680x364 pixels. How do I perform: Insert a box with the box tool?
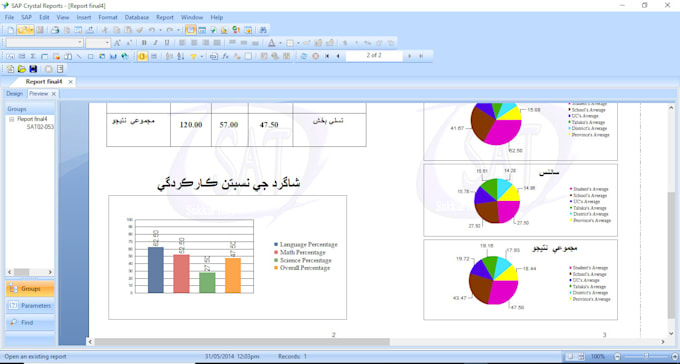tap(90, 56)
